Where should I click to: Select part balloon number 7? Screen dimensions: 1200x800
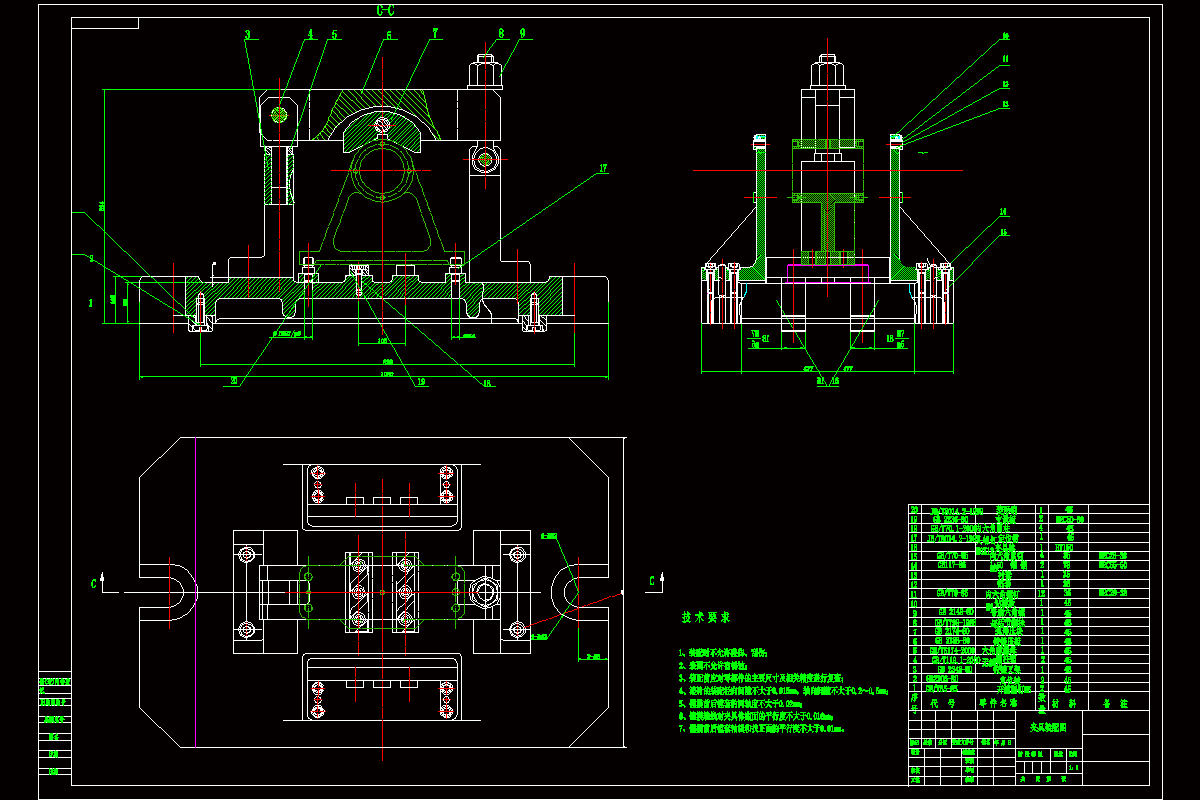click(x=435, y=33)
